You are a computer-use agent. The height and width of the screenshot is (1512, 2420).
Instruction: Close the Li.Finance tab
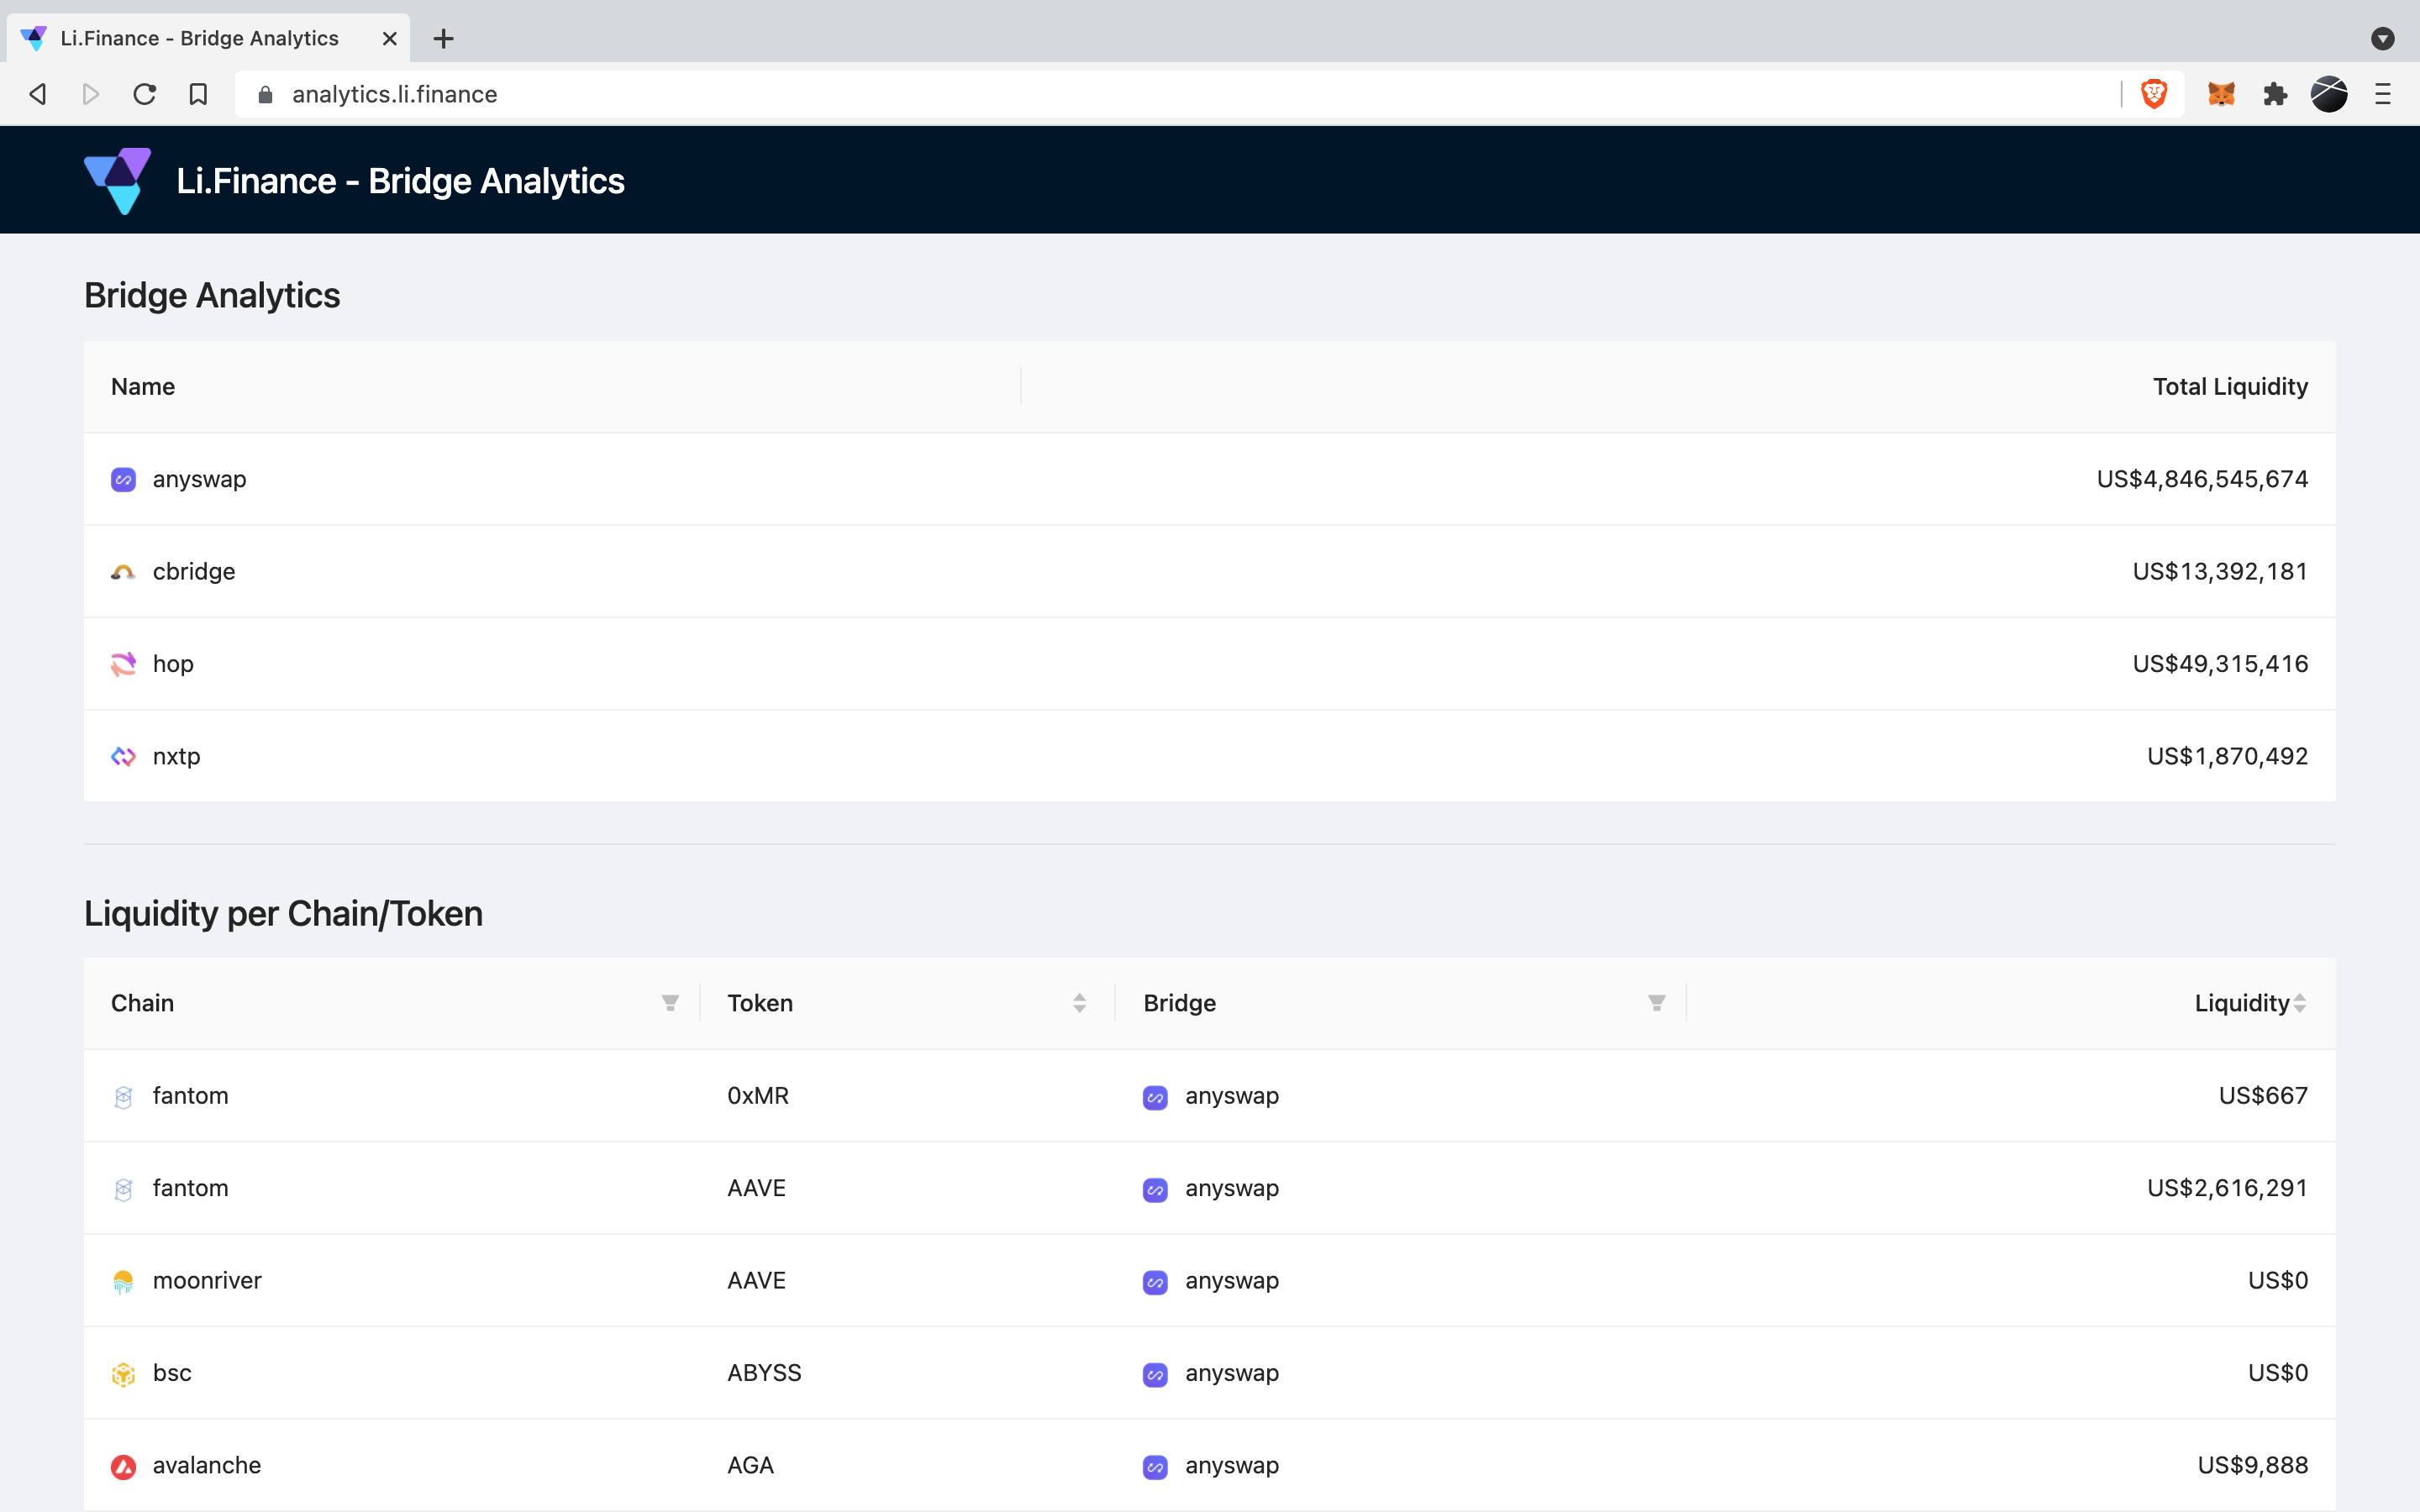390,39
